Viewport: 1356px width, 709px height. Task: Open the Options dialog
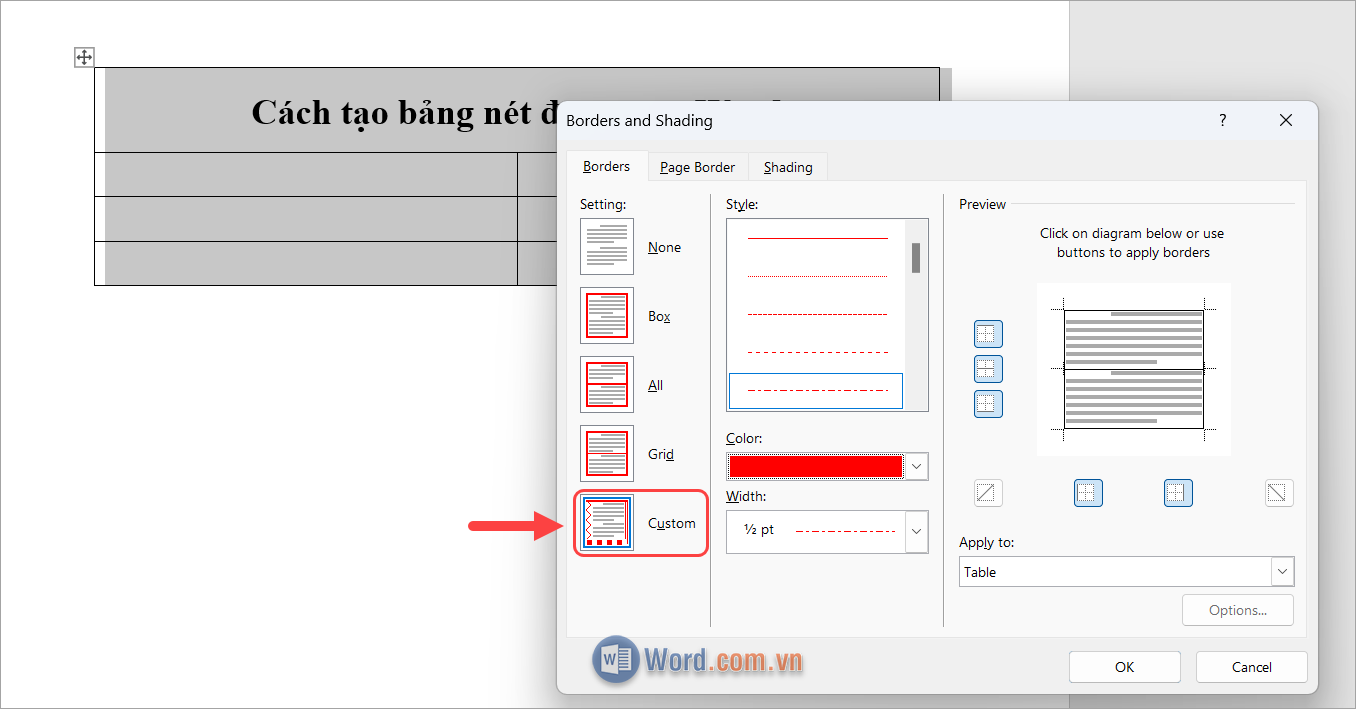[x=1237, y=610]
